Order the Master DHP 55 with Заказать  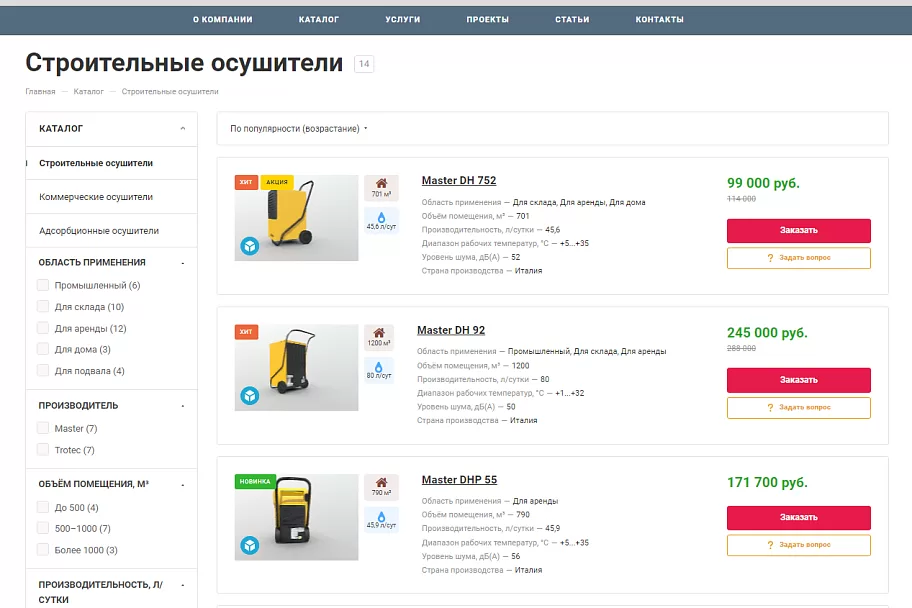point(799,517)
